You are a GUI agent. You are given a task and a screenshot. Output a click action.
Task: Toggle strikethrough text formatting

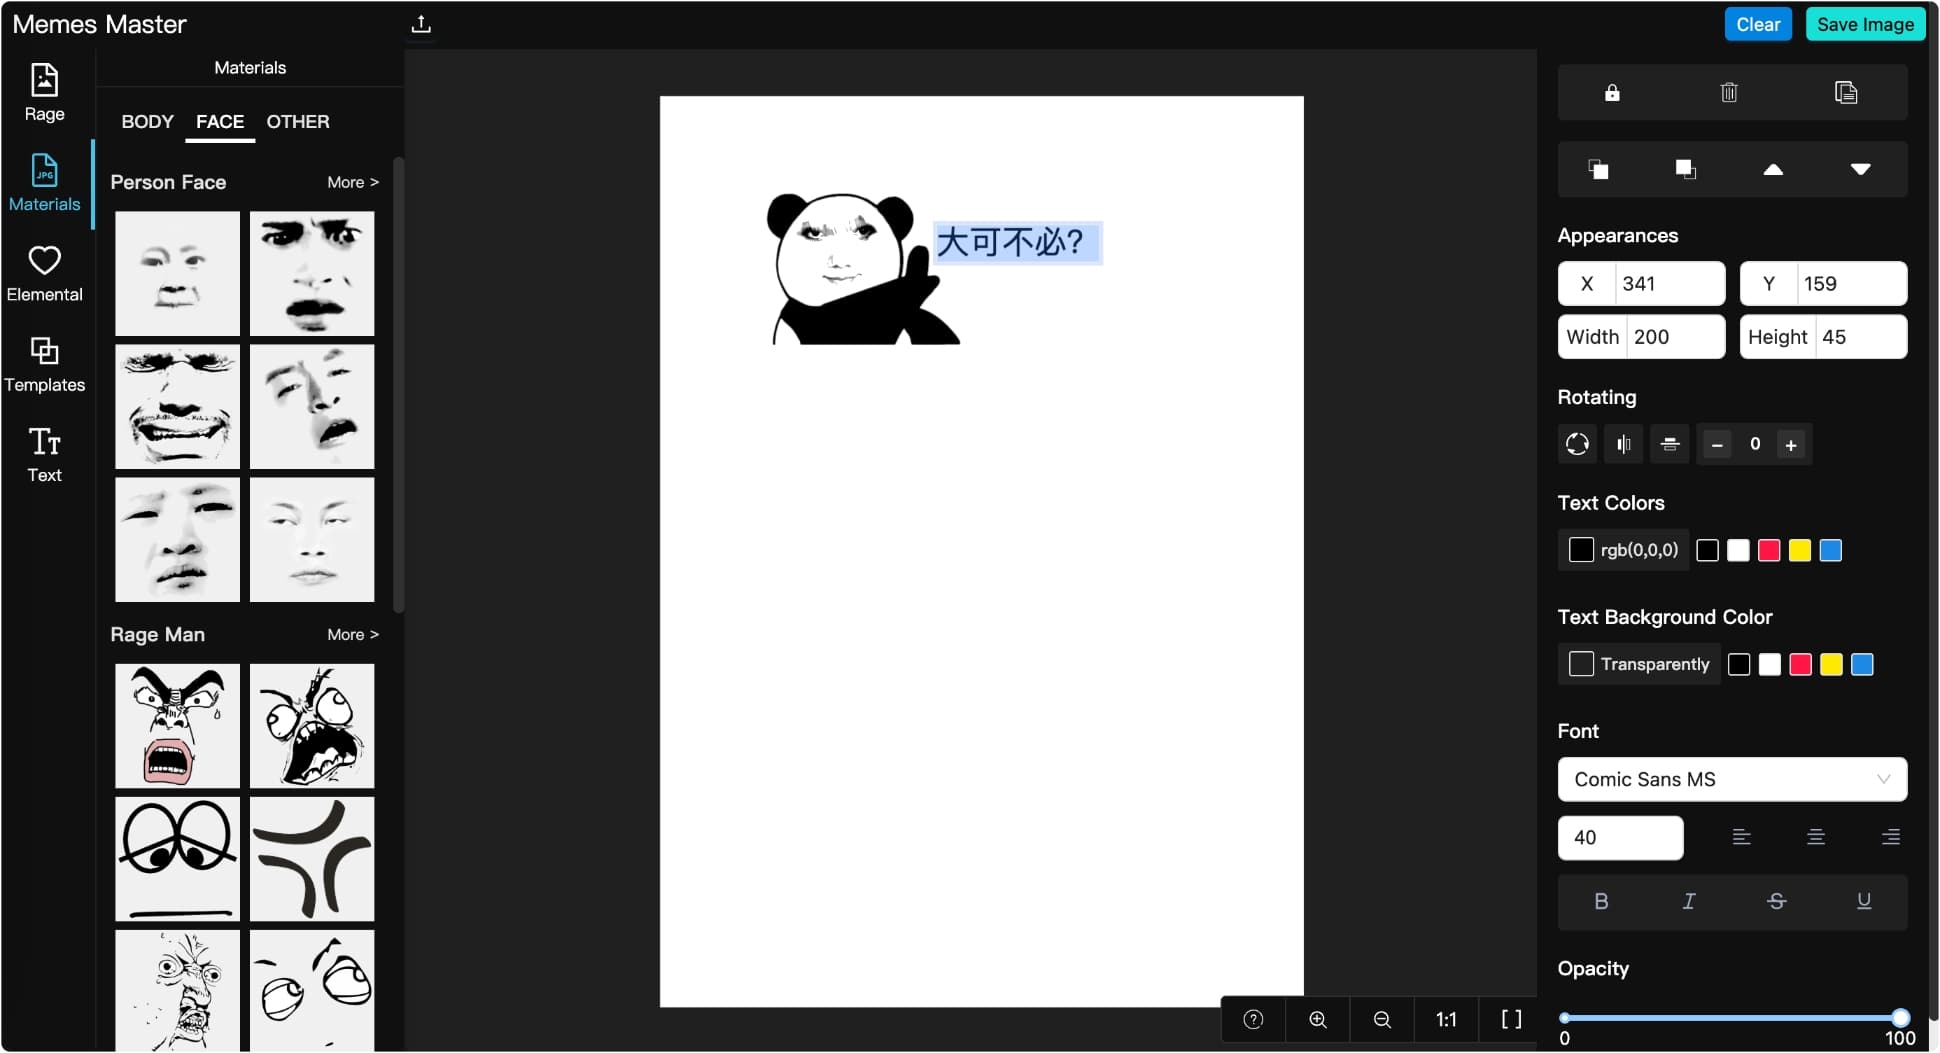pos(1776,901)
